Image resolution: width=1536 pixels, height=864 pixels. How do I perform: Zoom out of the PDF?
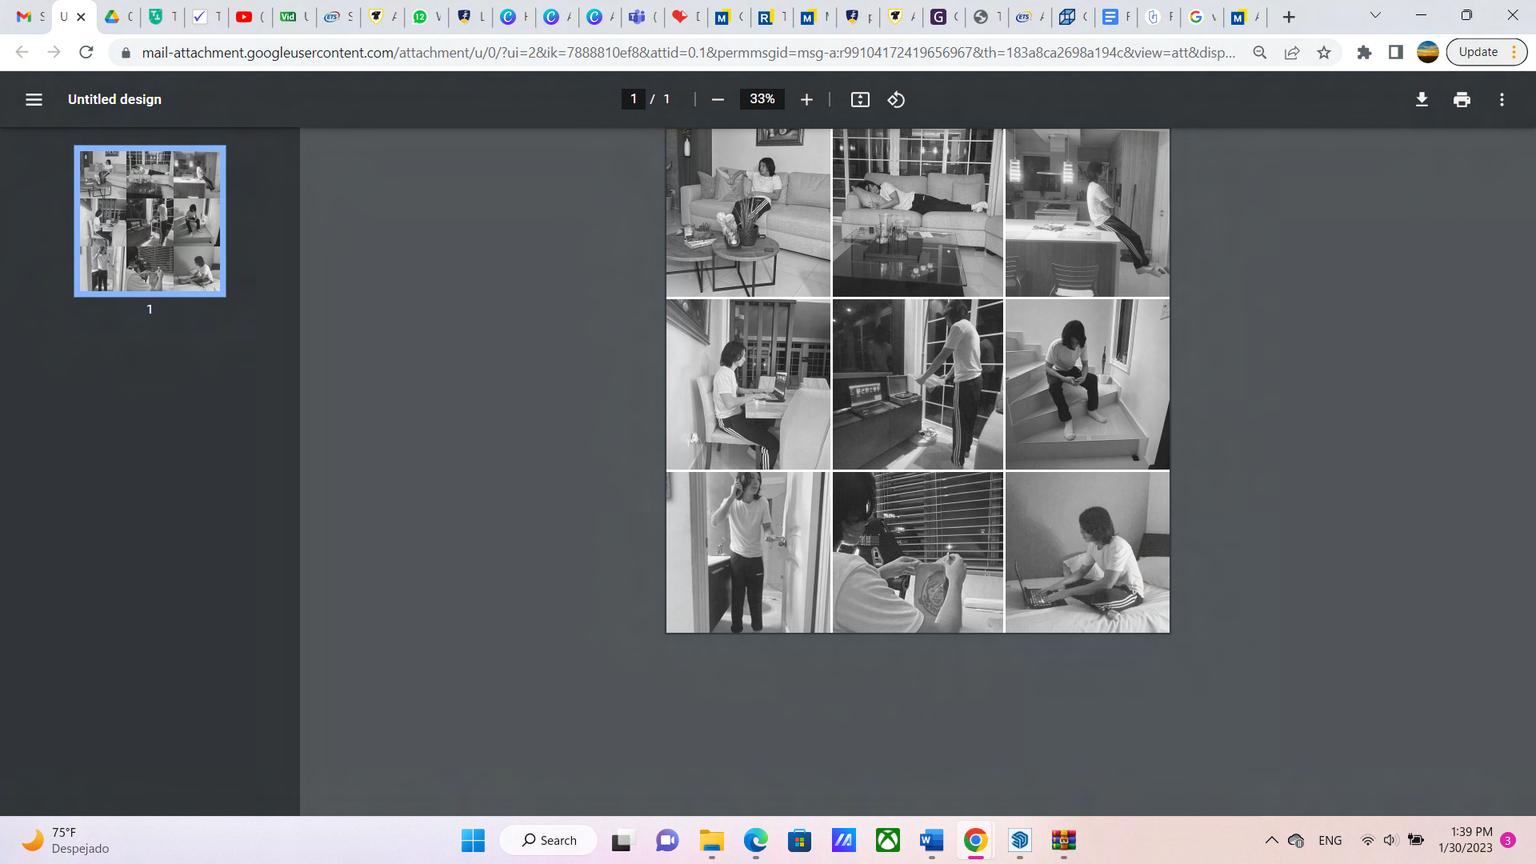717,99
